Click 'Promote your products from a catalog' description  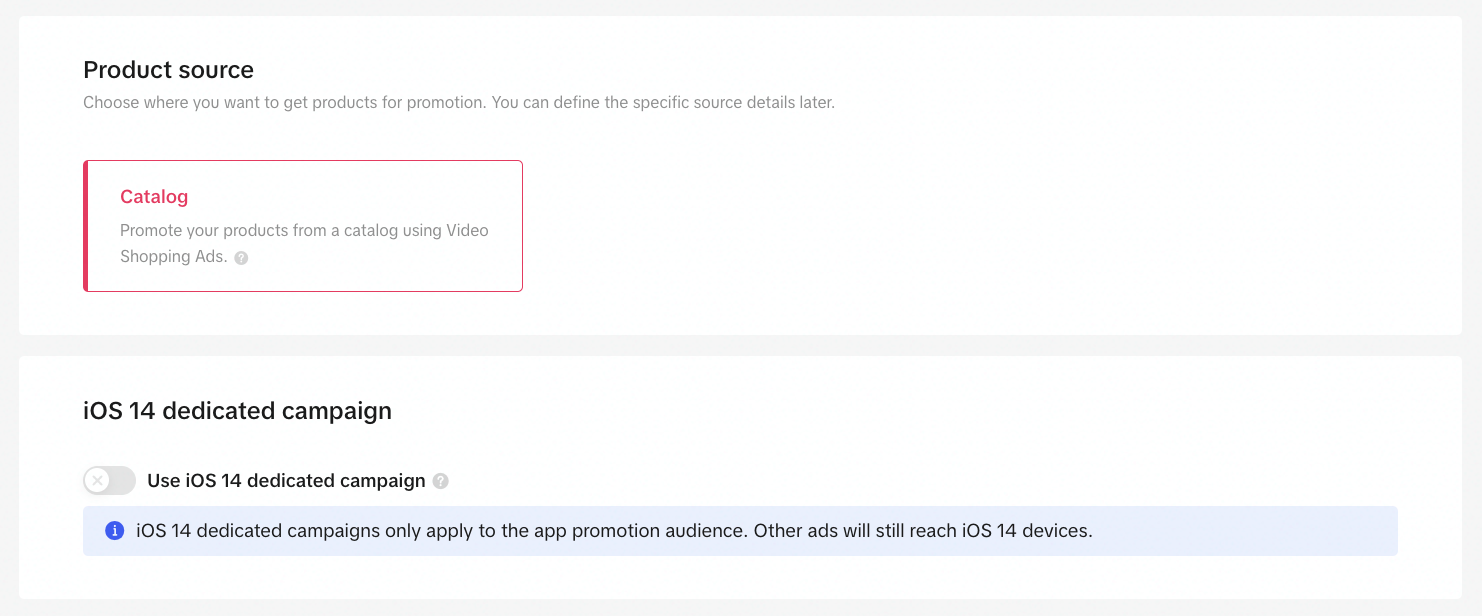click(304, 243)
